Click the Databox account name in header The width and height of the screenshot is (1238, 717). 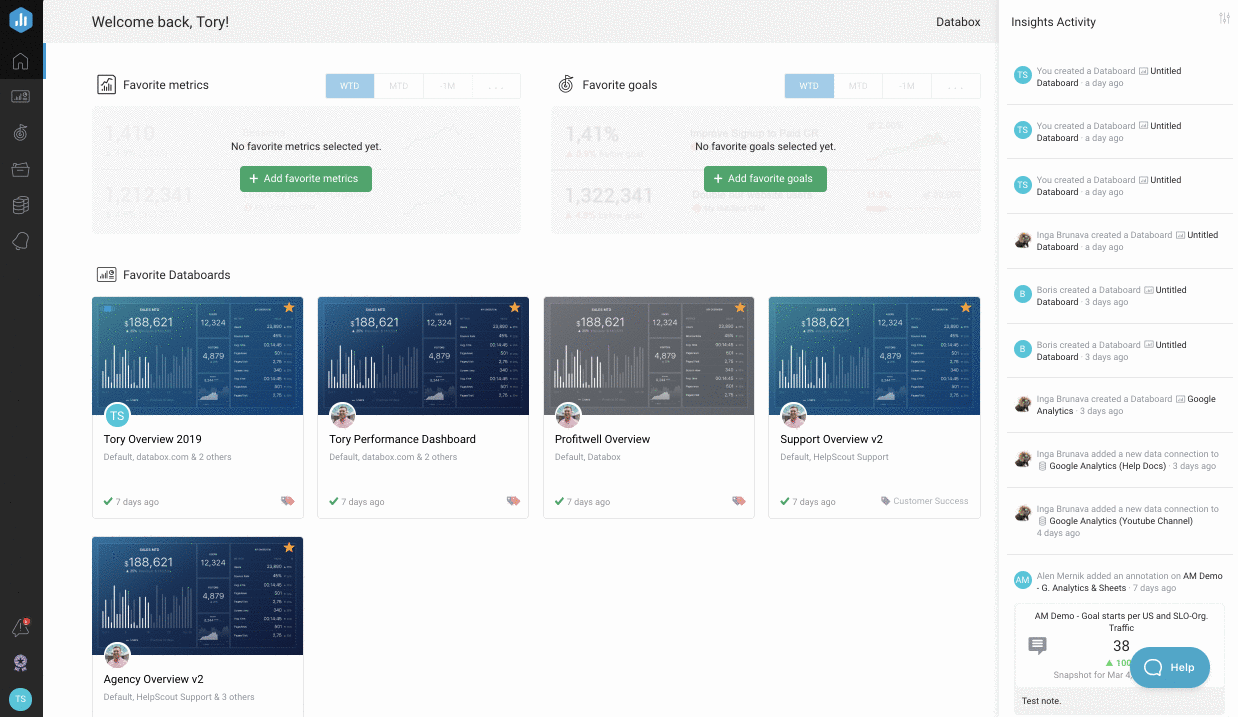[x=958, y=22]
